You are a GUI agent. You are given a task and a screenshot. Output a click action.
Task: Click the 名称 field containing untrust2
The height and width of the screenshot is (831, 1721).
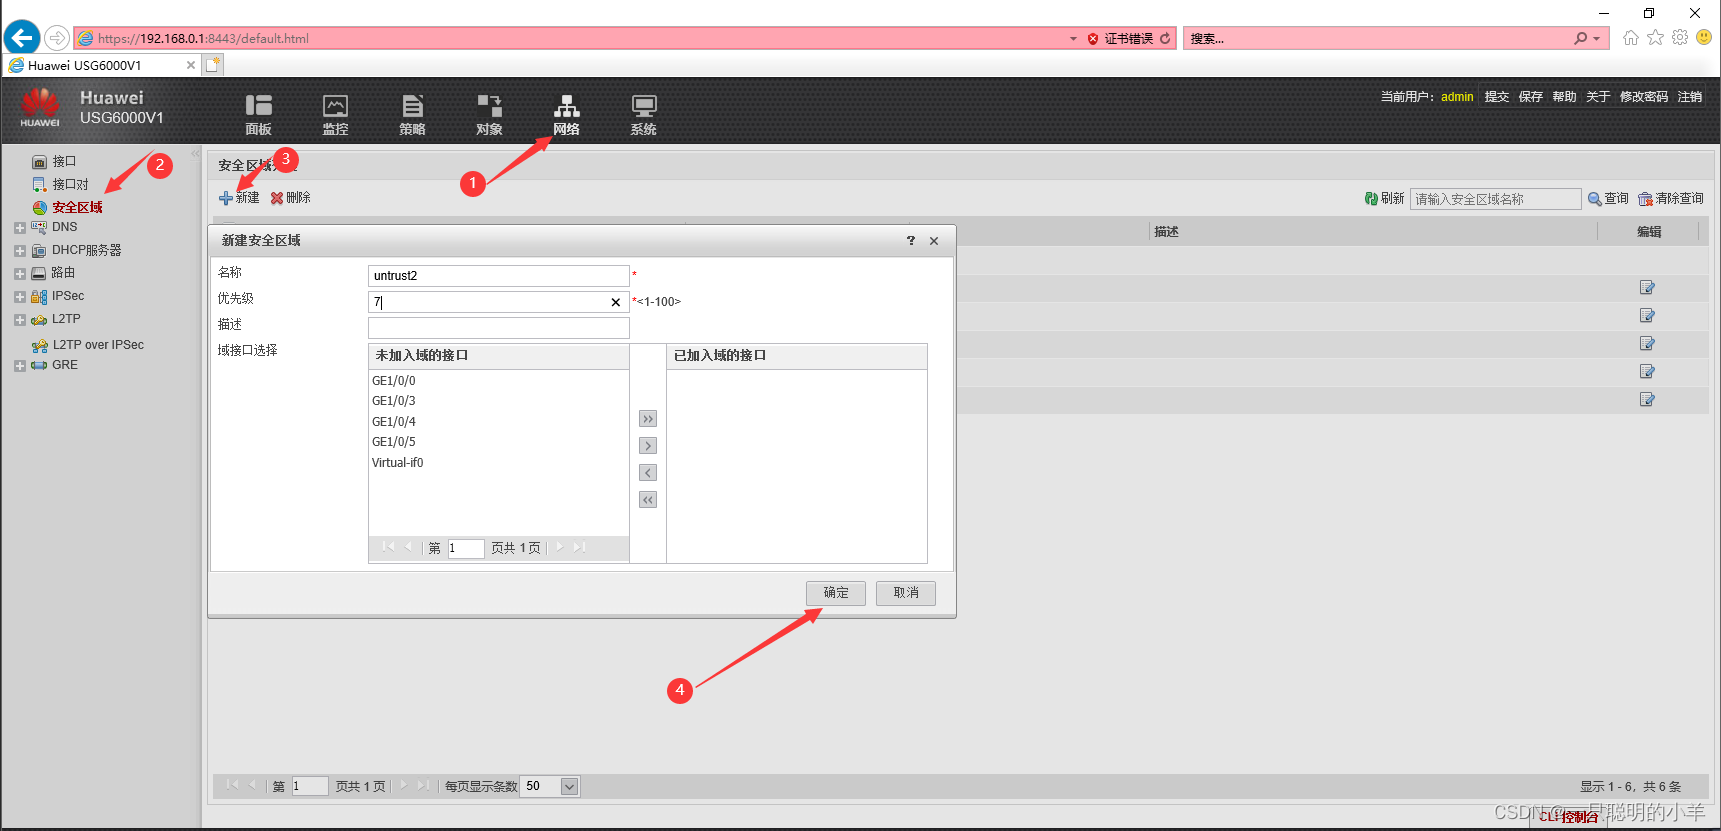tap(498, 276)
